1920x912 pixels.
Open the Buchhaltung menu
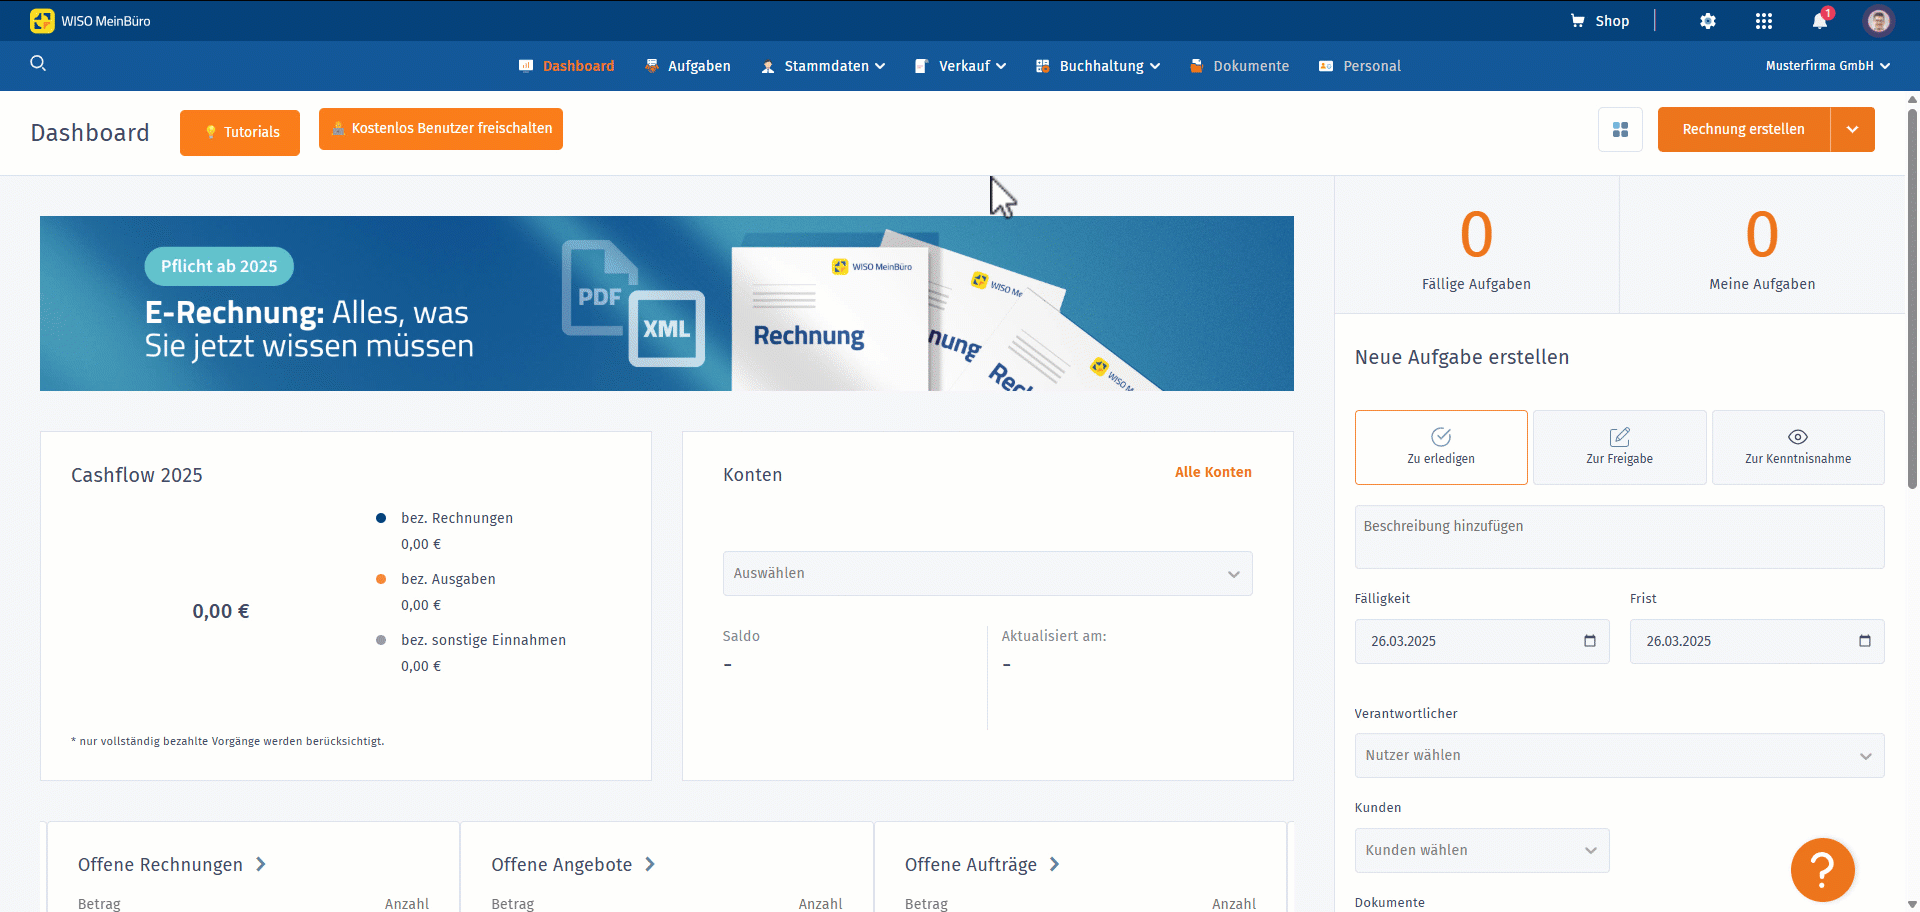1099,66
